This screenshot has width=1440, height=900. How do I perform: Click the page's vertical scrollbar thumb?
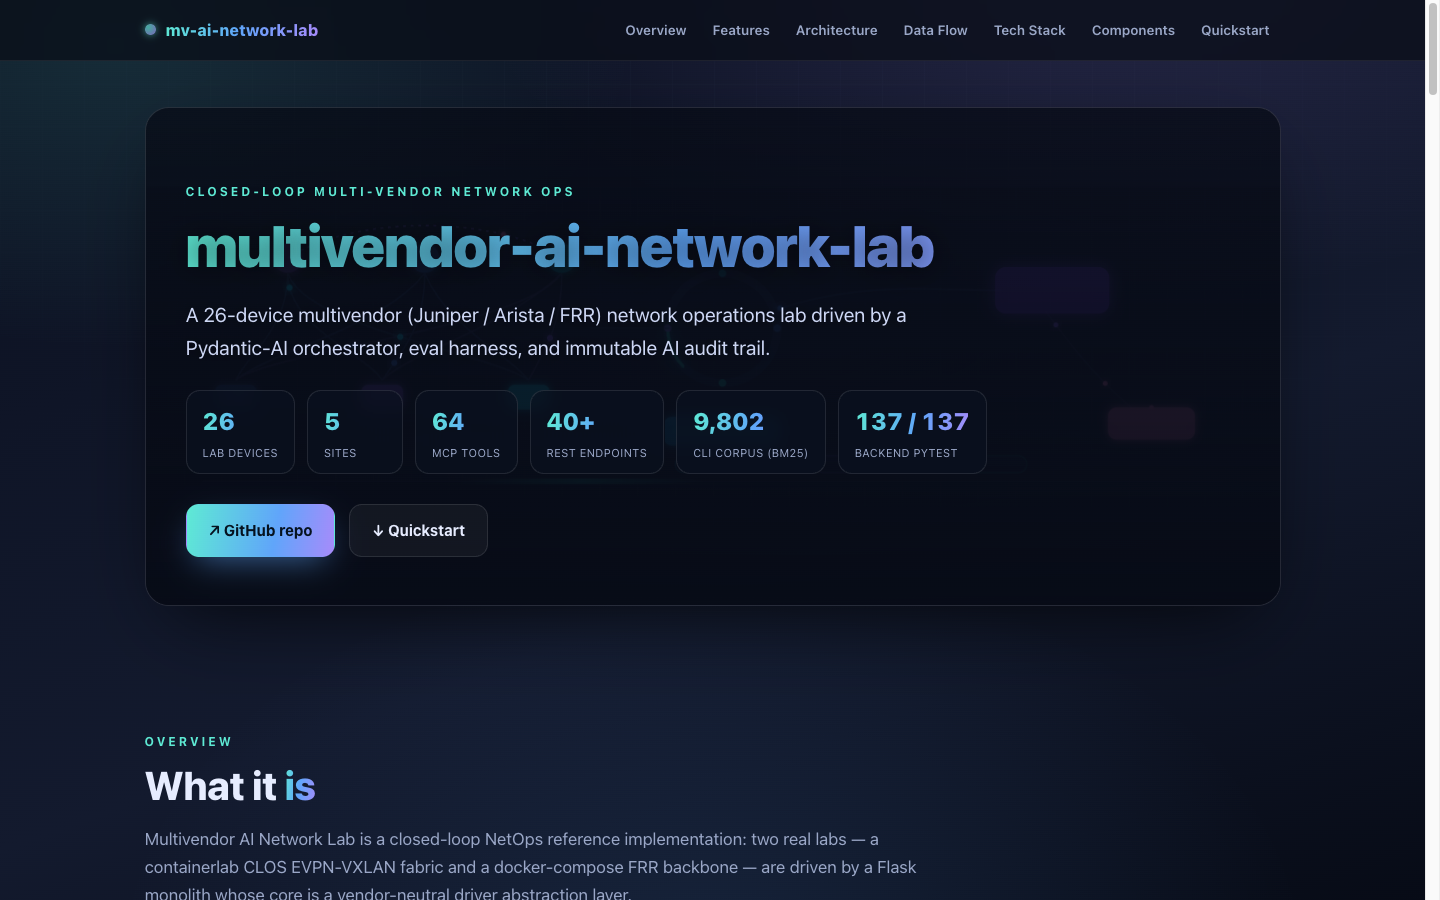[x=1432, y=50]
